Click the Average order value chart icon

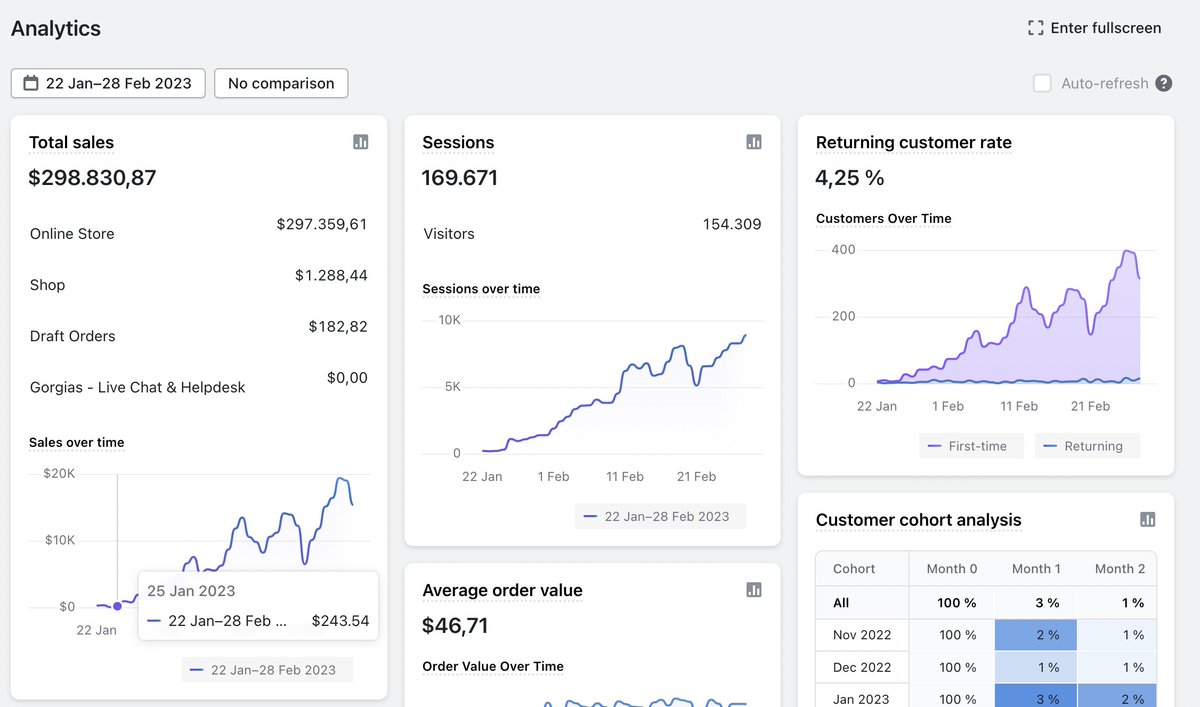click(753, 590)
